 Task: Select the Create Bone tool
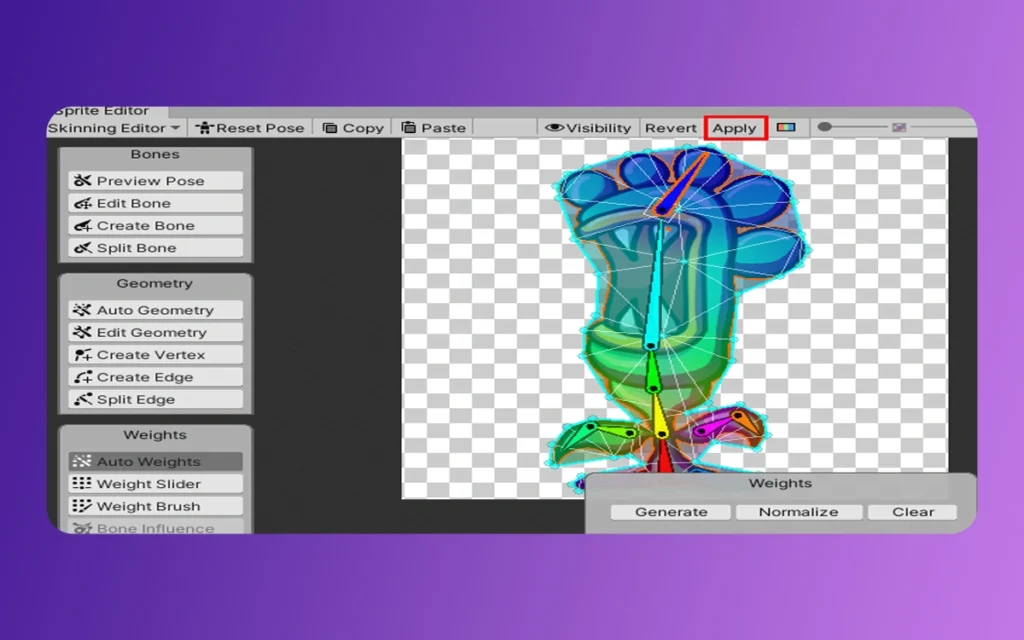point(153,225)
